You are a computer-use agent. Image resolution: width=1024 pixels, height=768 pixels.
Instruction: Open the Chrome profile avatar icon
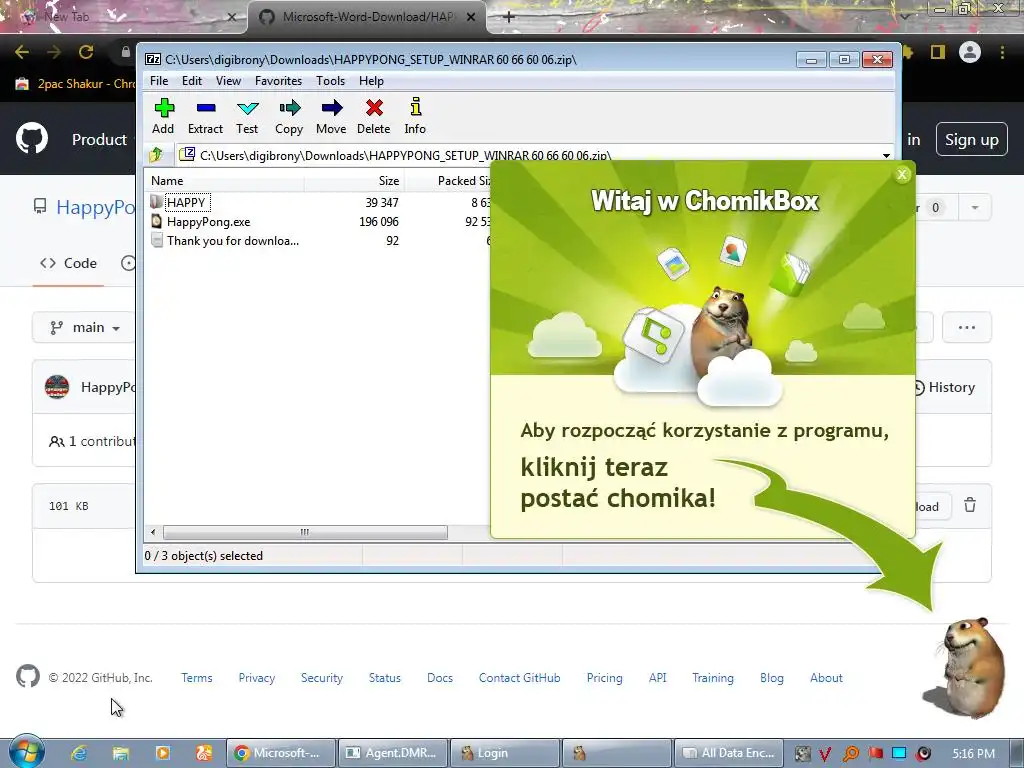click(x=969, y=52)
